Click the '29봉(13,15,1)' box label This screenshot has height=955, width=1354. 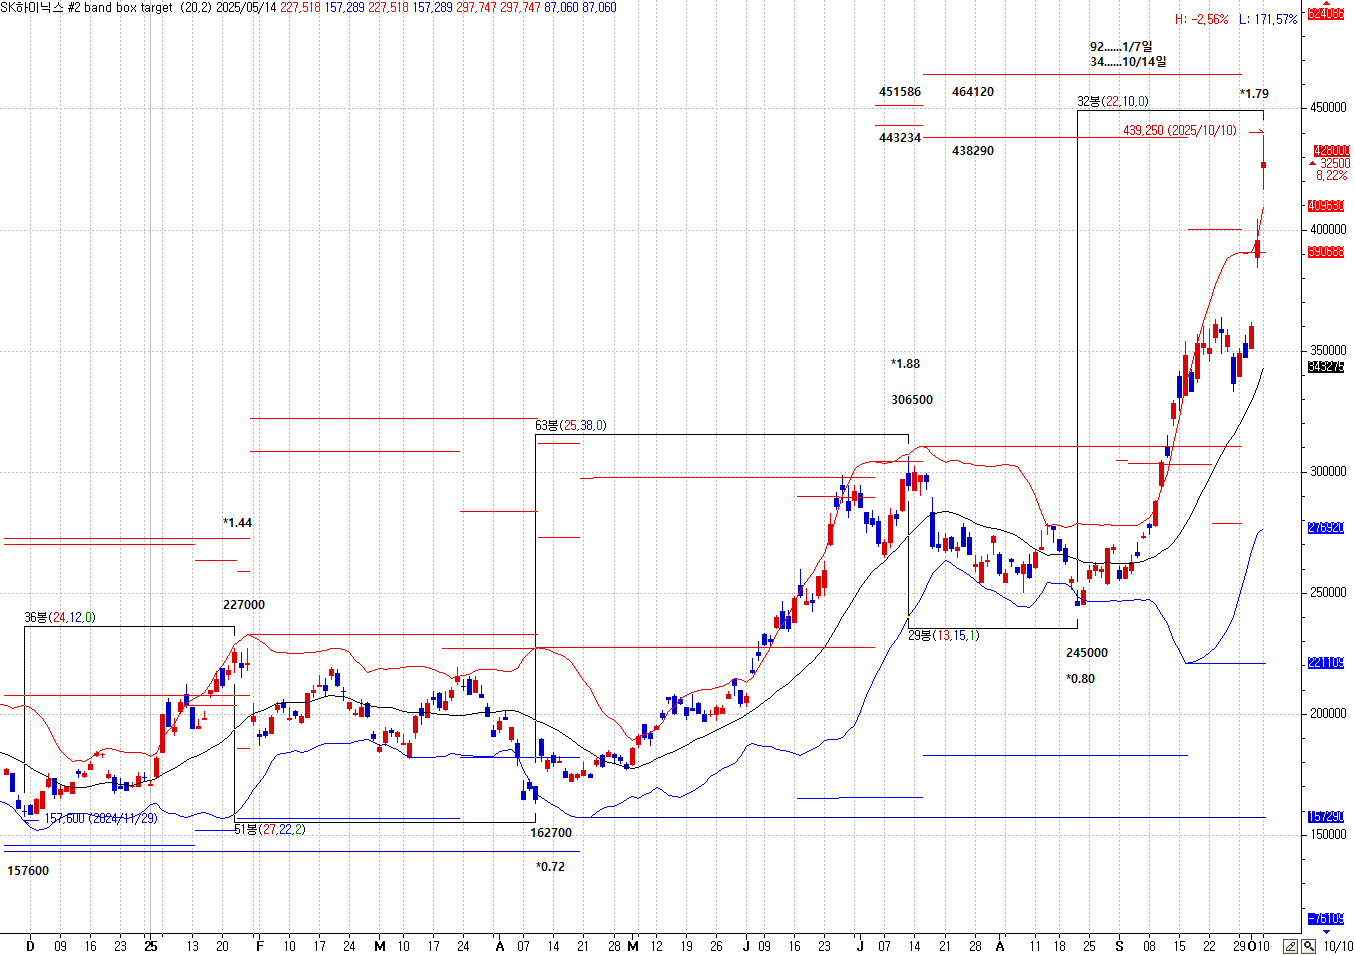point(943,635)
